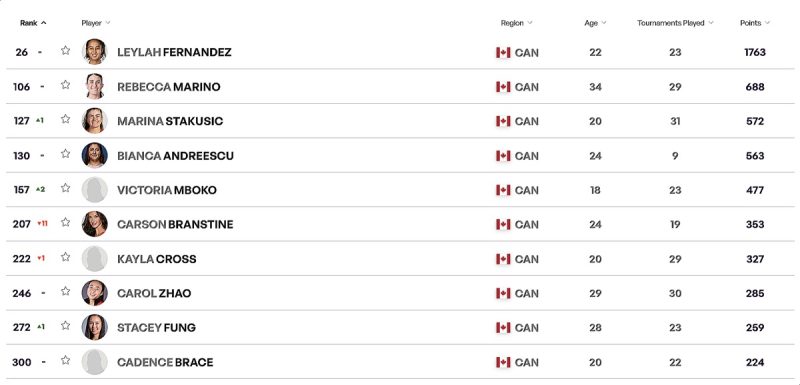The height and width of the screenshot is (385, 800).
Task: Sort by Age column header
Action: click(595, 23)
